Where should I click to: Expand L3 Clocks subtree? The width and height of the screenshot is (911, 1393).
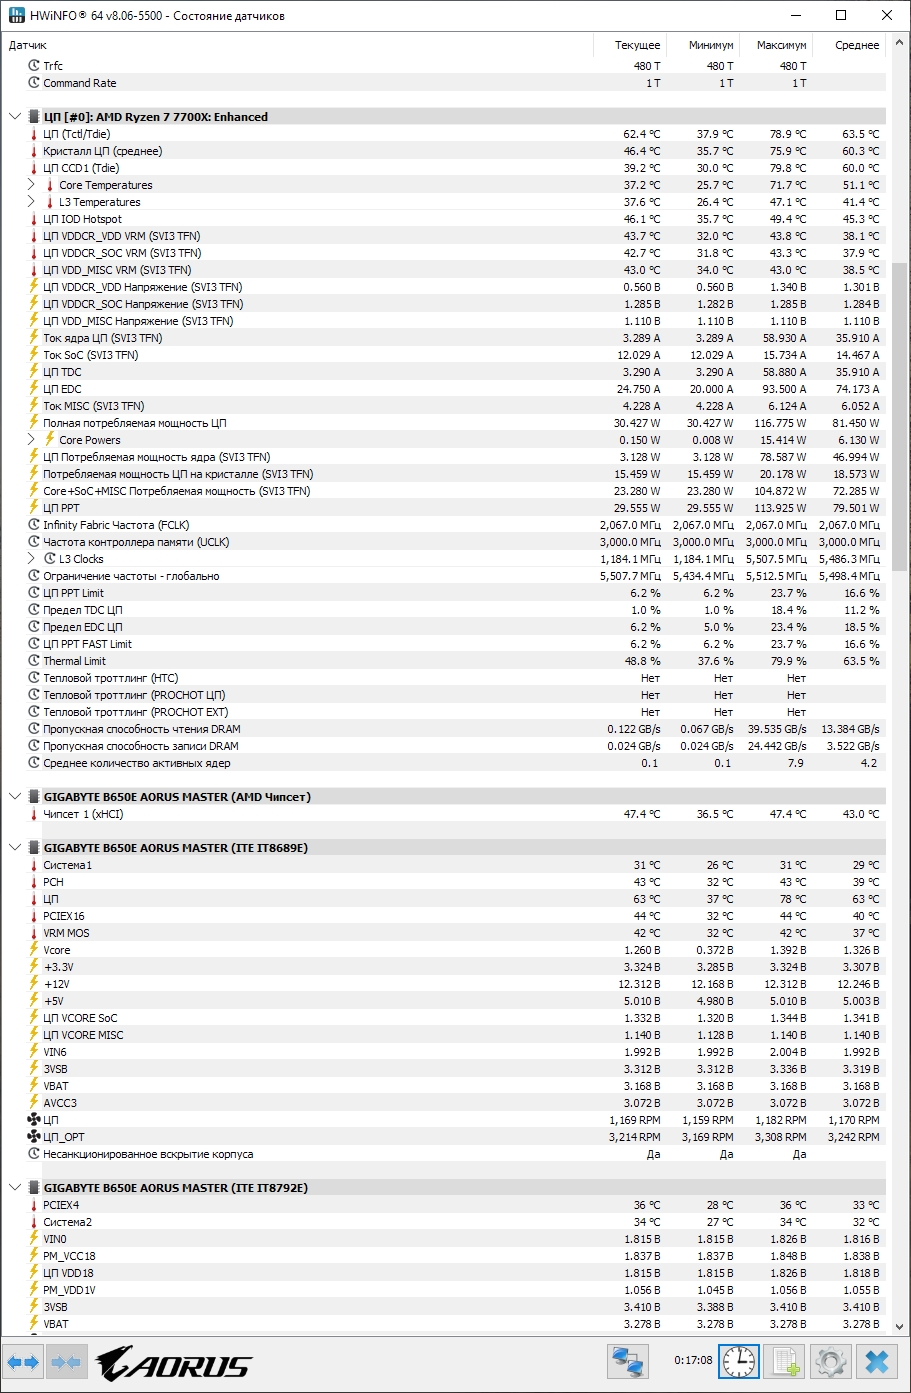click(31, 559)
